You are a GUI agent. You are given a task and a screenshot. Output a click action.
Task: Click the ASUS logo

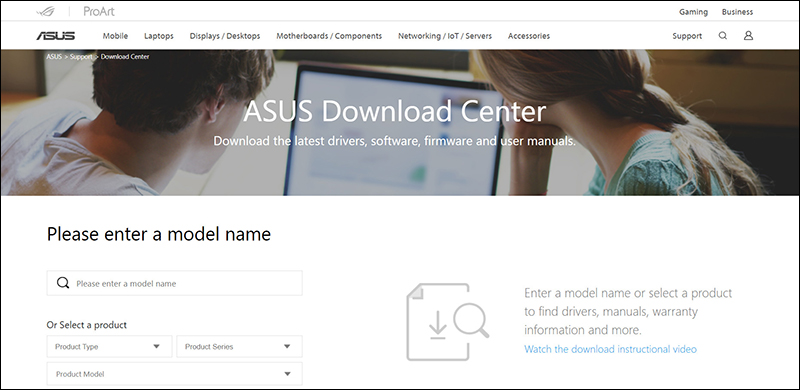[56, 36]
